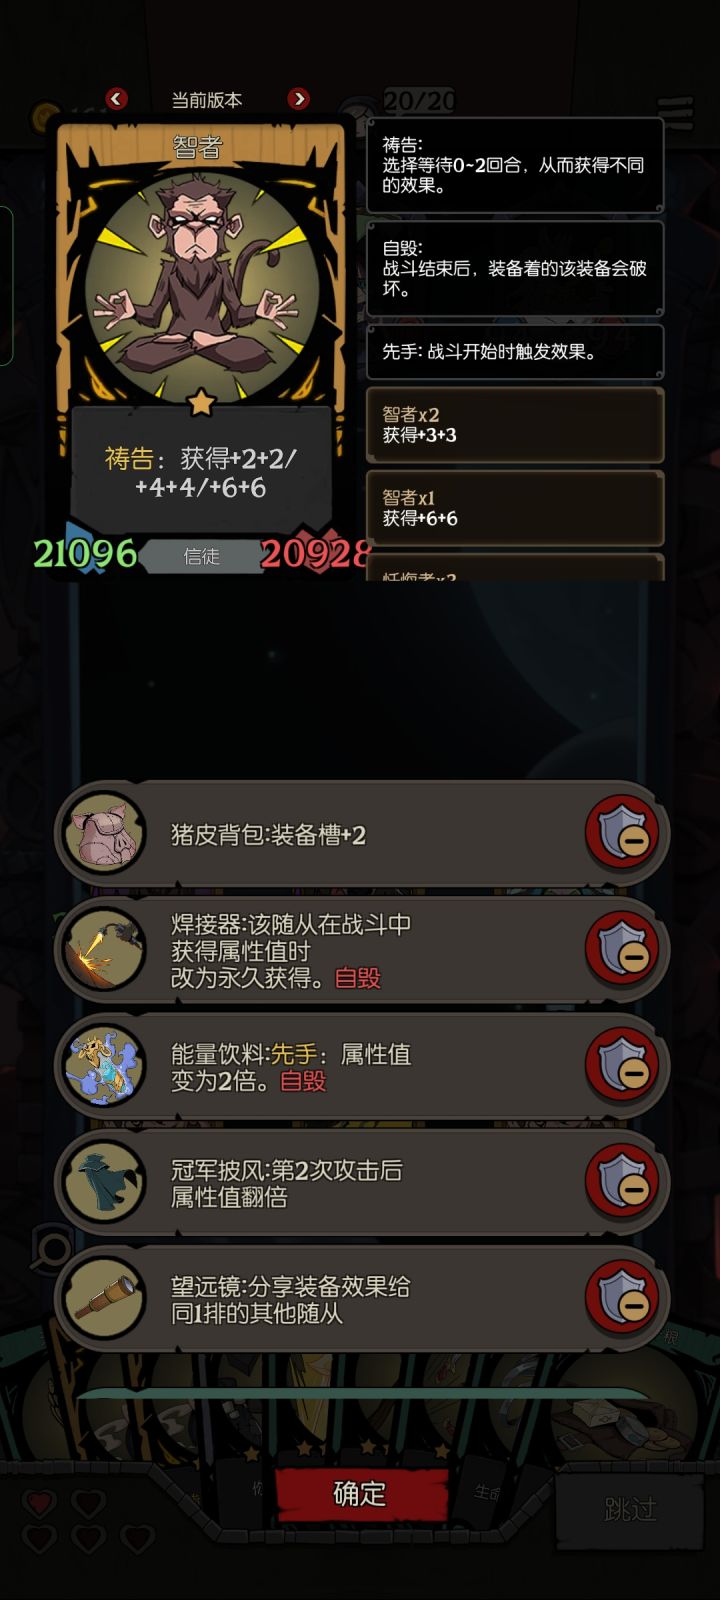Screen dimensions: 720x1600
Task: Click the energy drink item icon
Action: (x=105, y=1066)
